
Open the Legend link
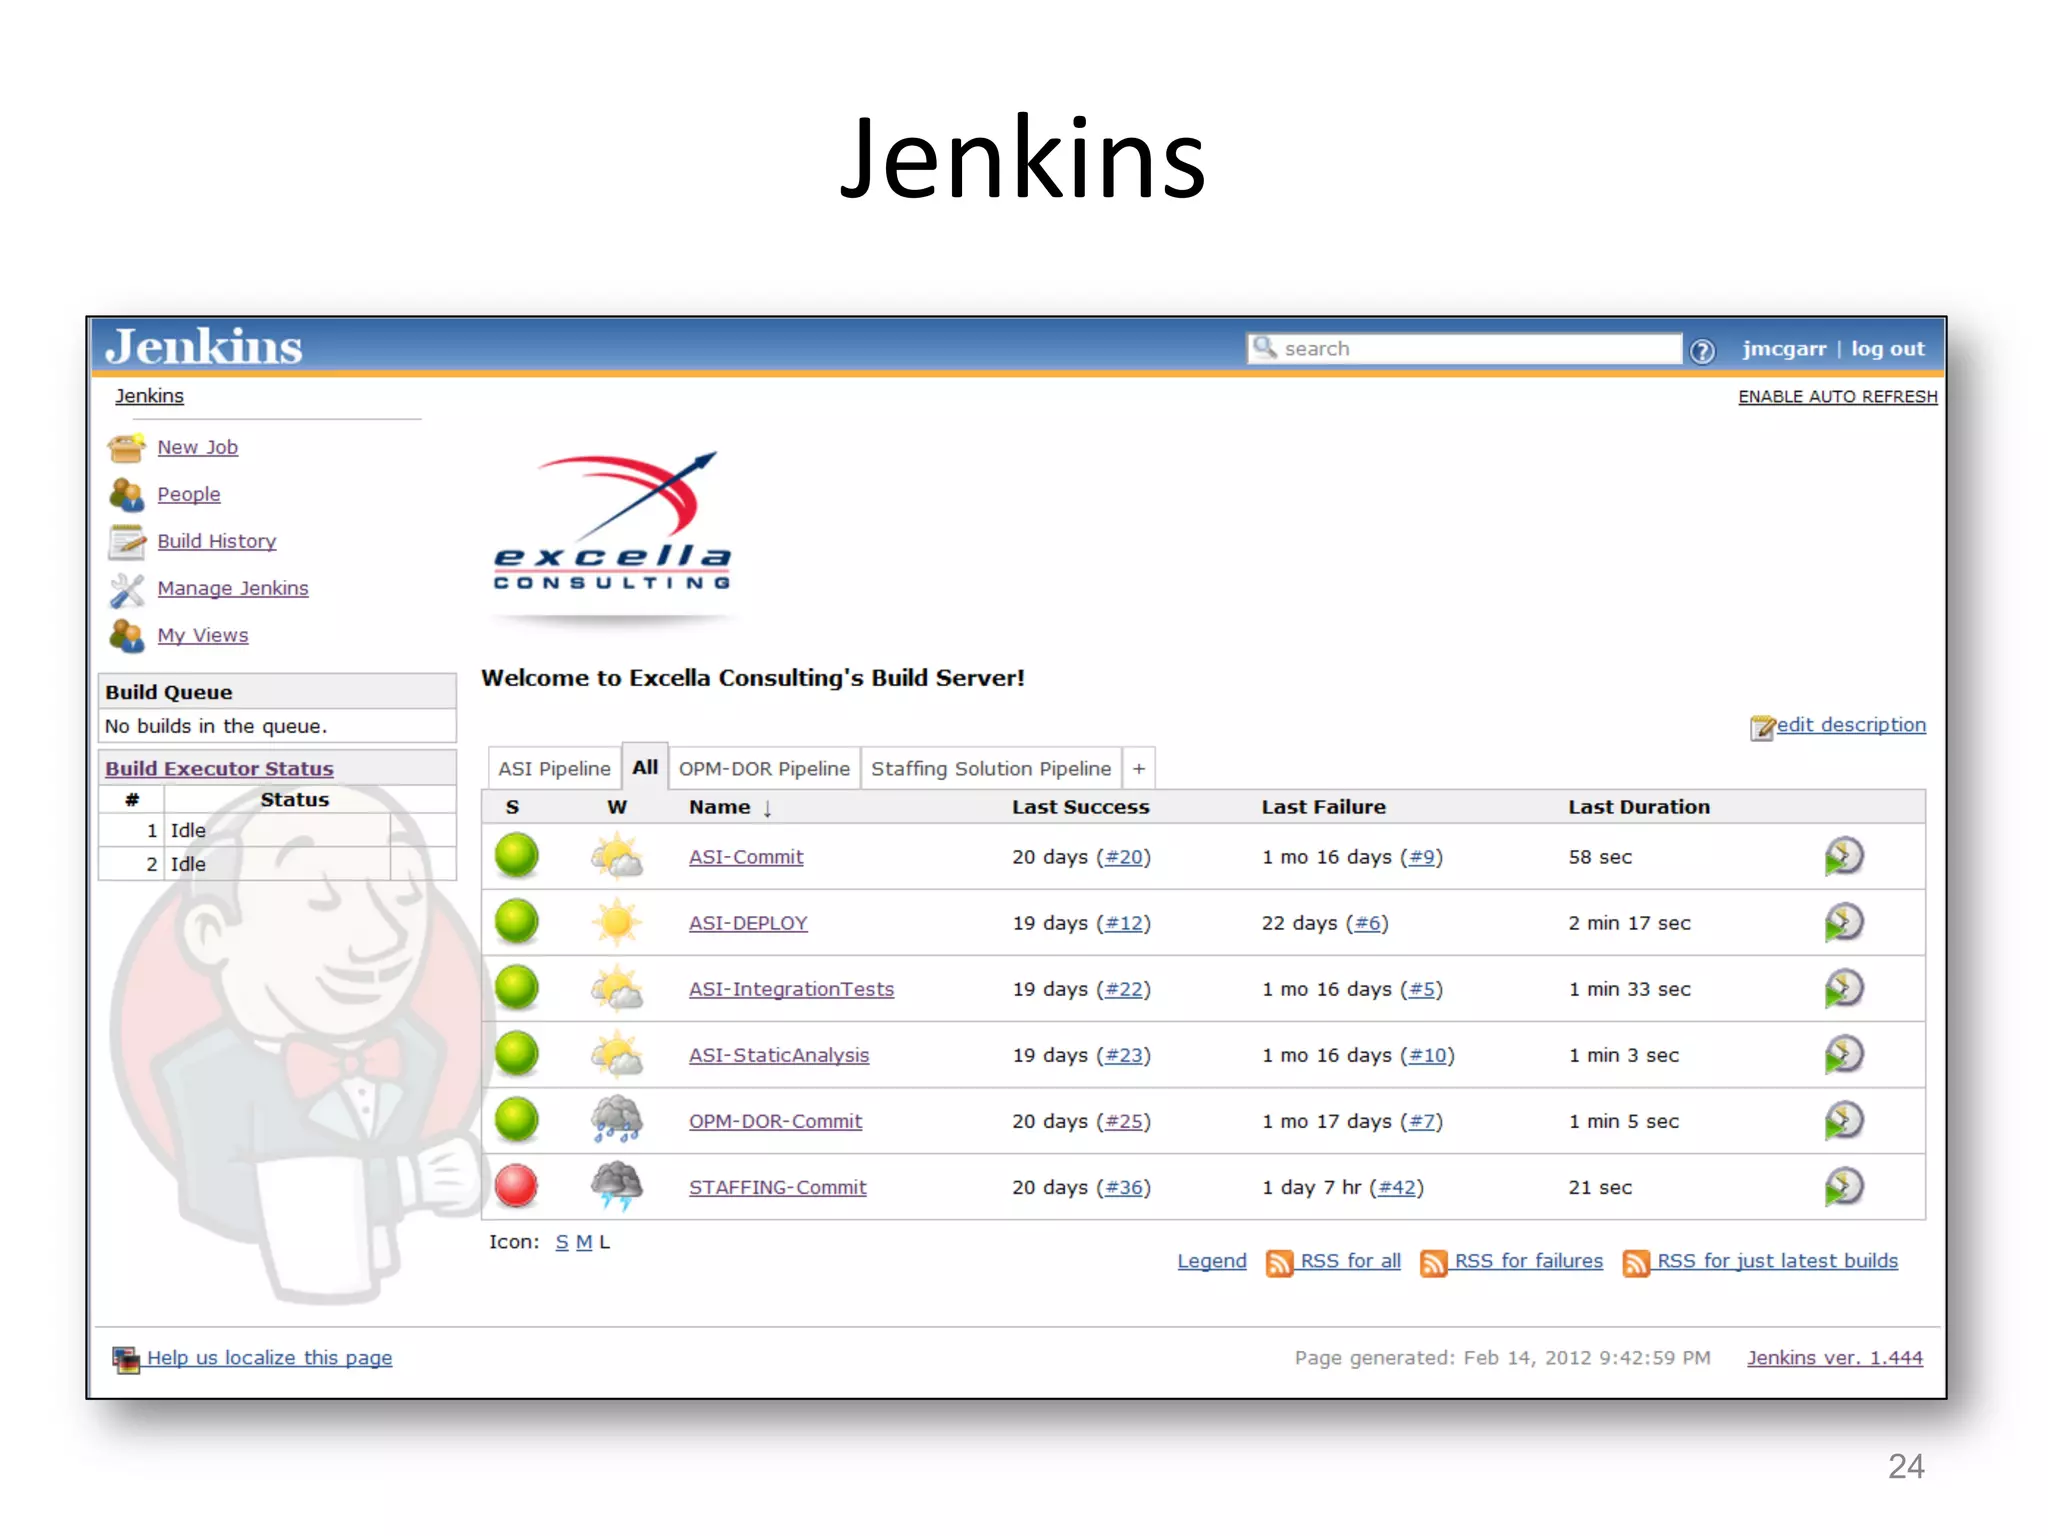[1212, 1261]
